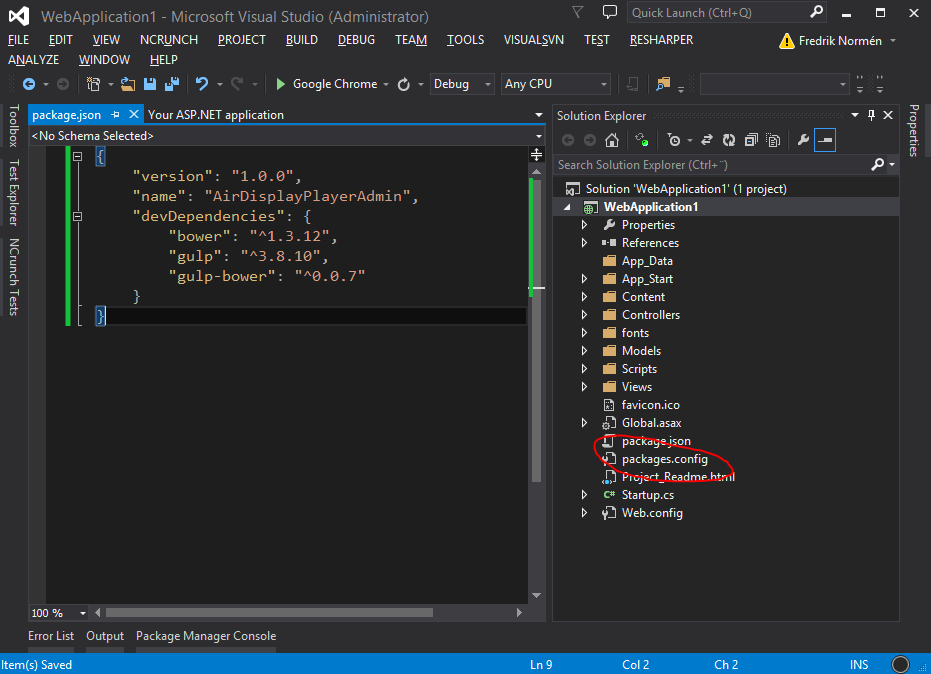This screenshot has height=674, width=931.
Task: Toggle Show All Files in Solution Explorer
Action: coord(773,140)
